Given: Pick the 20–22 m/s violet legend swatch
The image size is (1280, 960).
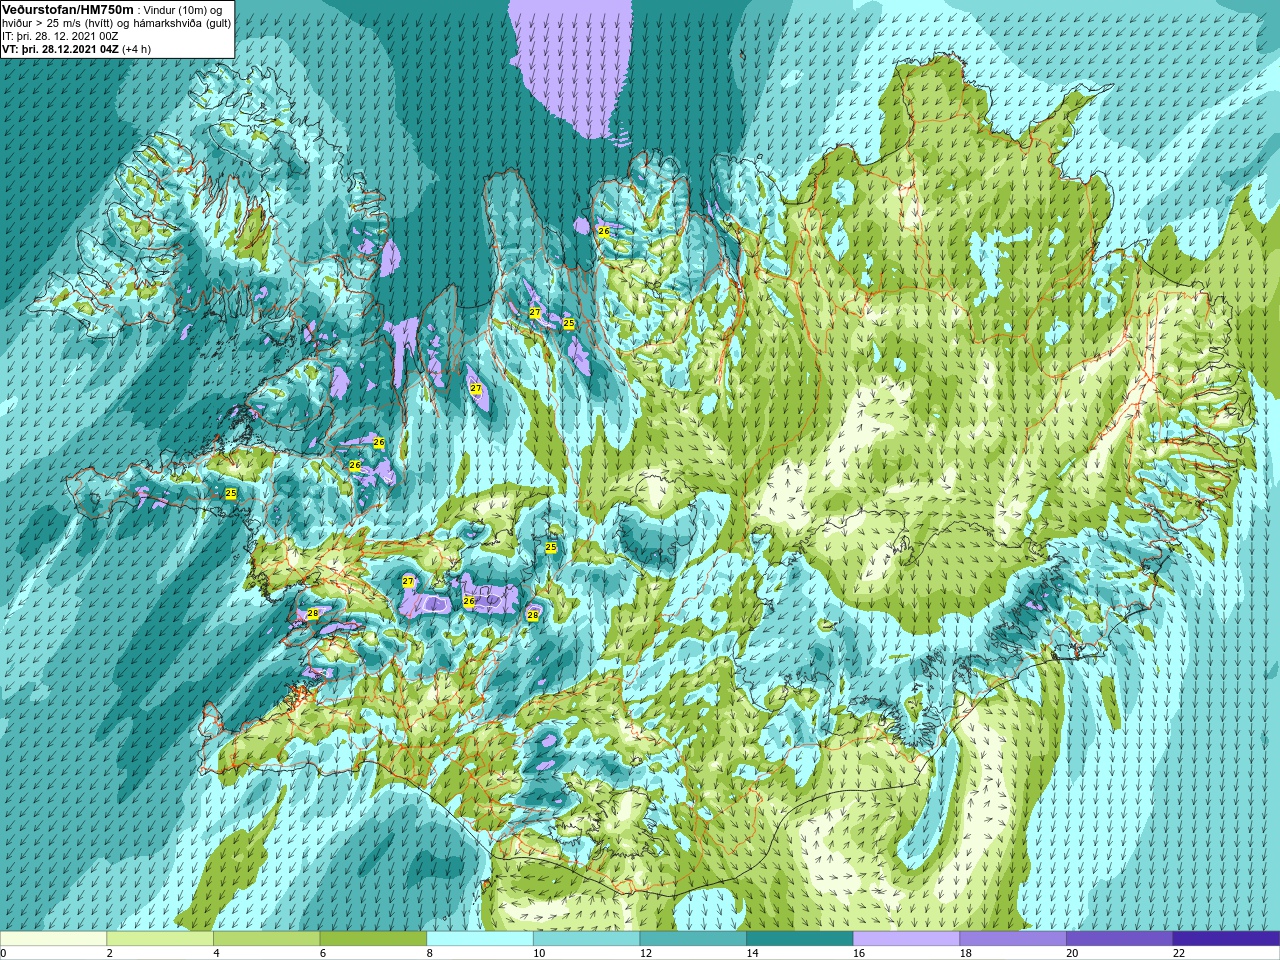Looking at the screenshot, I should tap(1119, 938).
